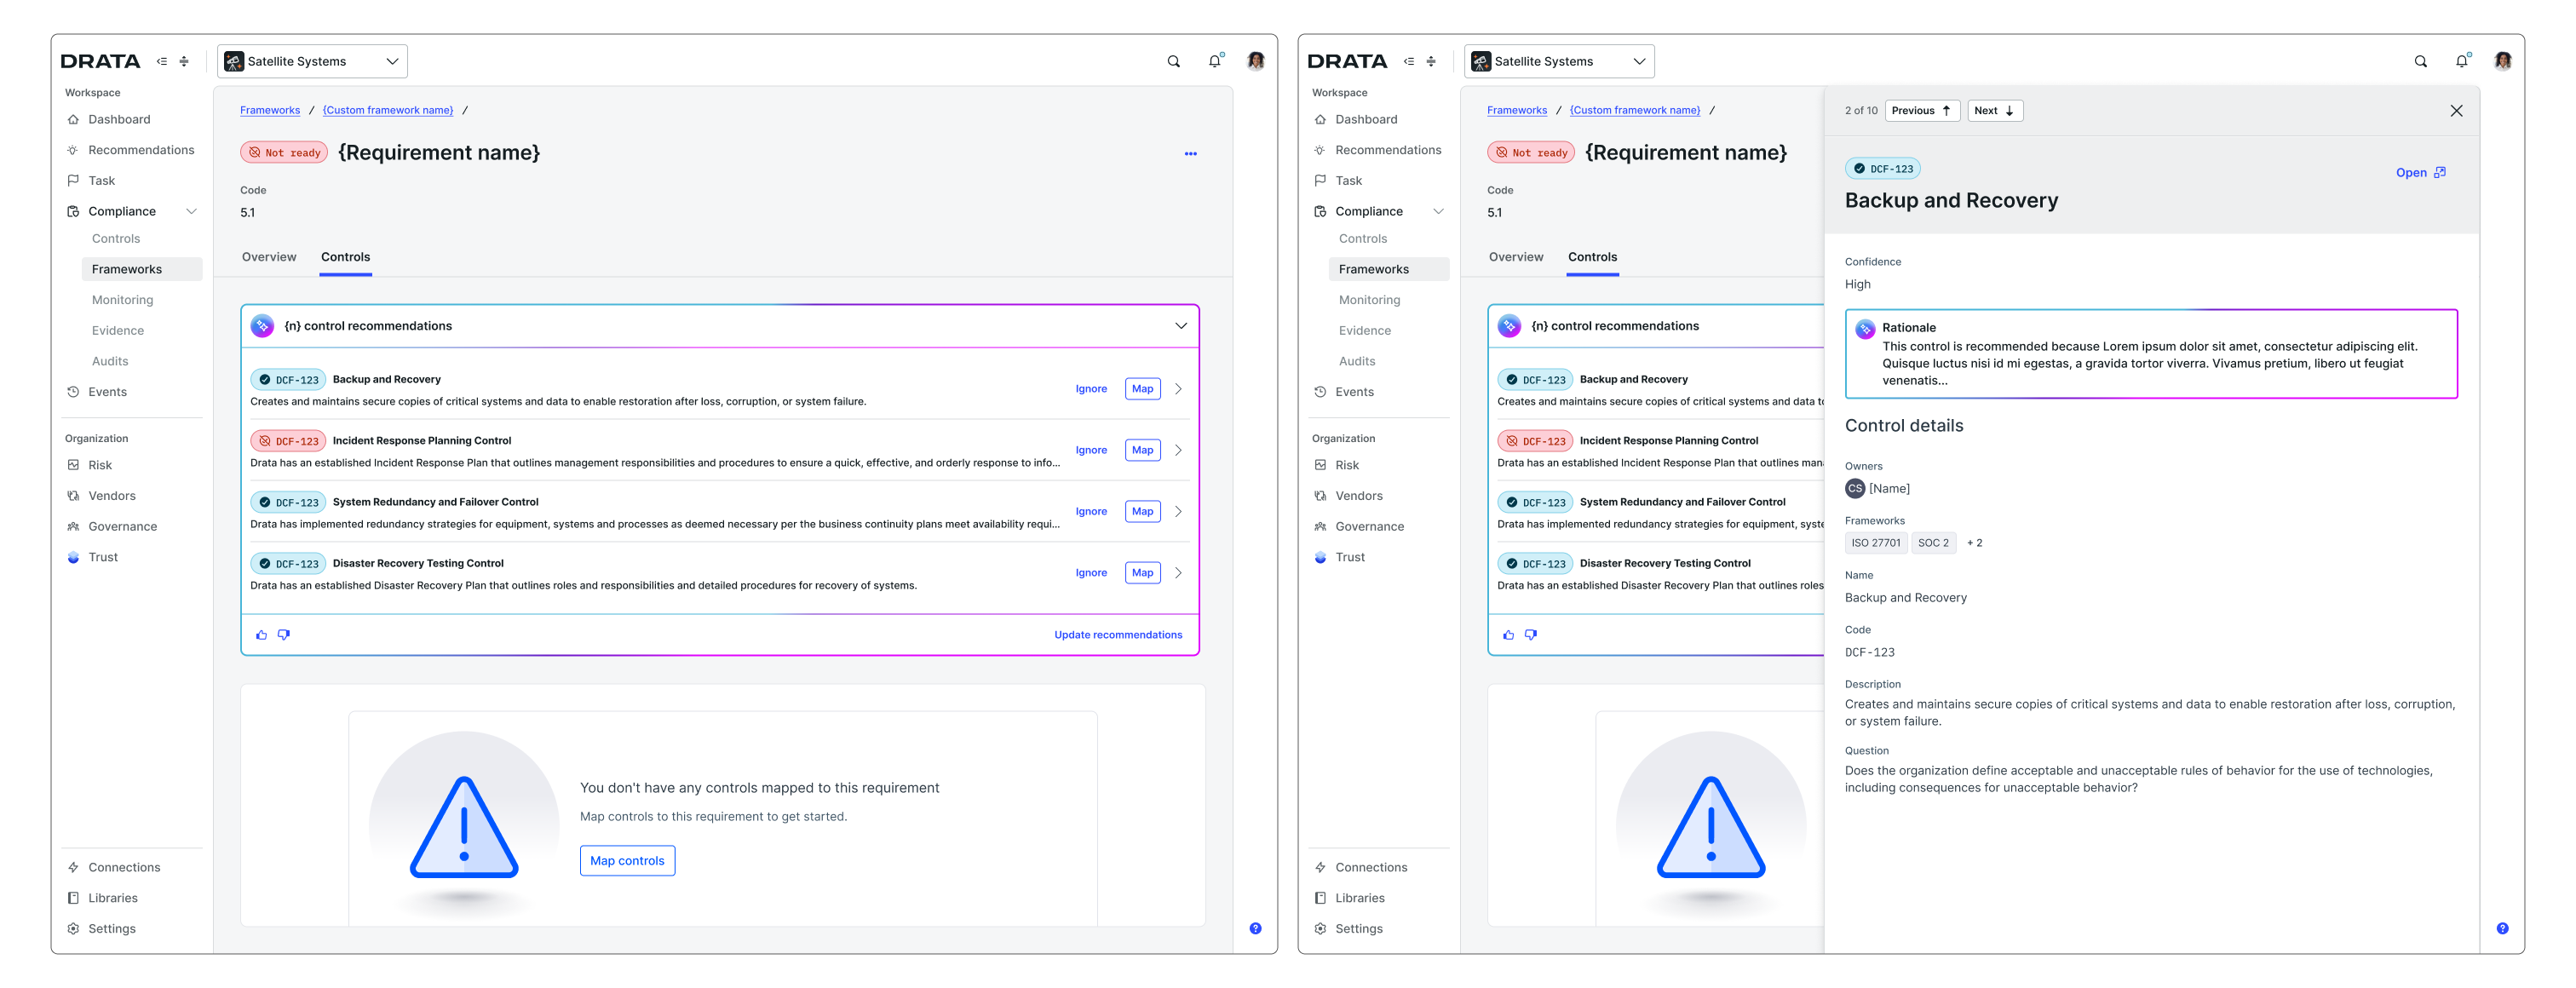Viewport: 2576px width, 988px height.
Task: Click thumbs up icon in right window
Action: pos(1509,634)
